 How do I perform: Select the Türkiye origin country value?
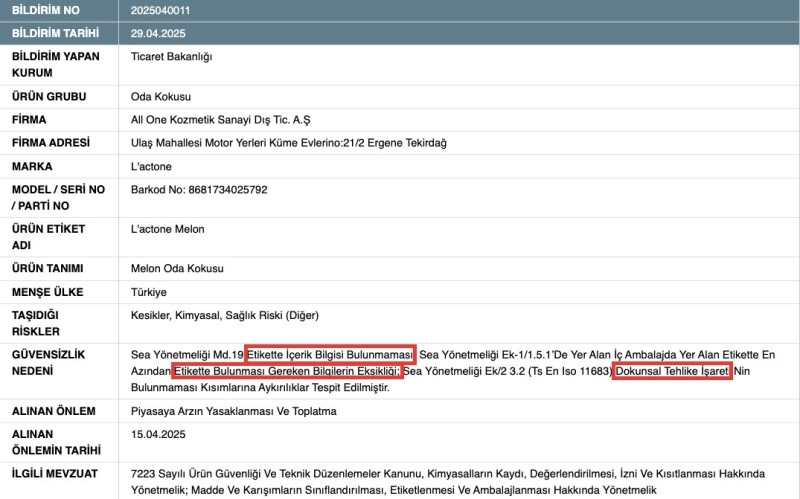tap(149, 292)
